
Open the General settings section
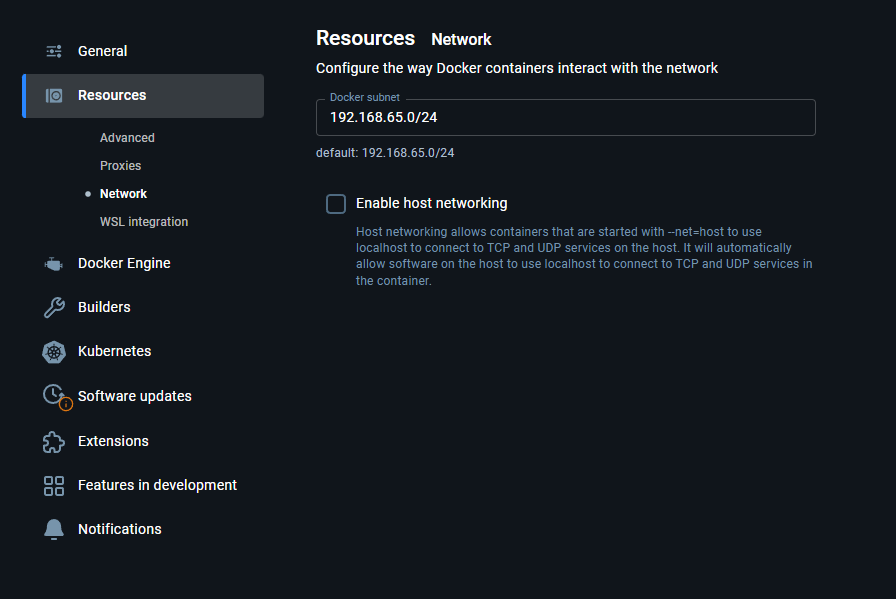[102, 51]
